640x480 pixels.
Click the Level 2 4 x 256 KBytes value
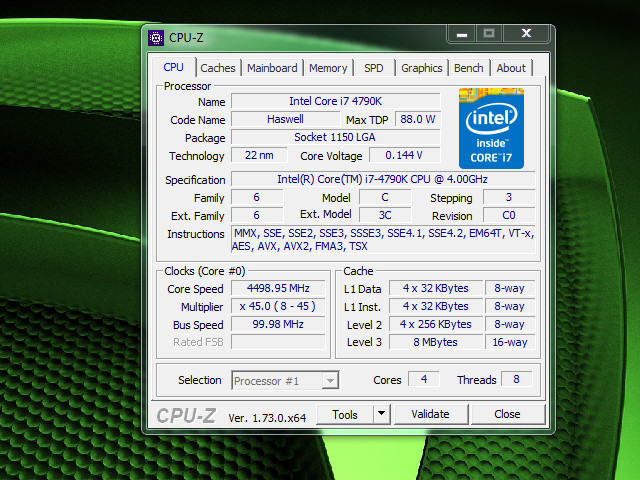point(436,324)
